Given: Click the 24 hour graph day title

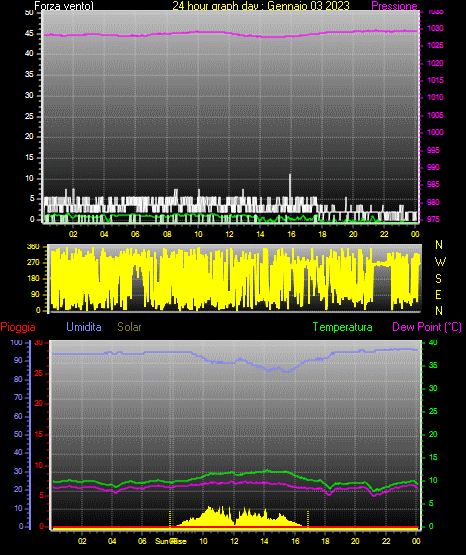Looking at the screenshot, I should (x=261, y=6).
